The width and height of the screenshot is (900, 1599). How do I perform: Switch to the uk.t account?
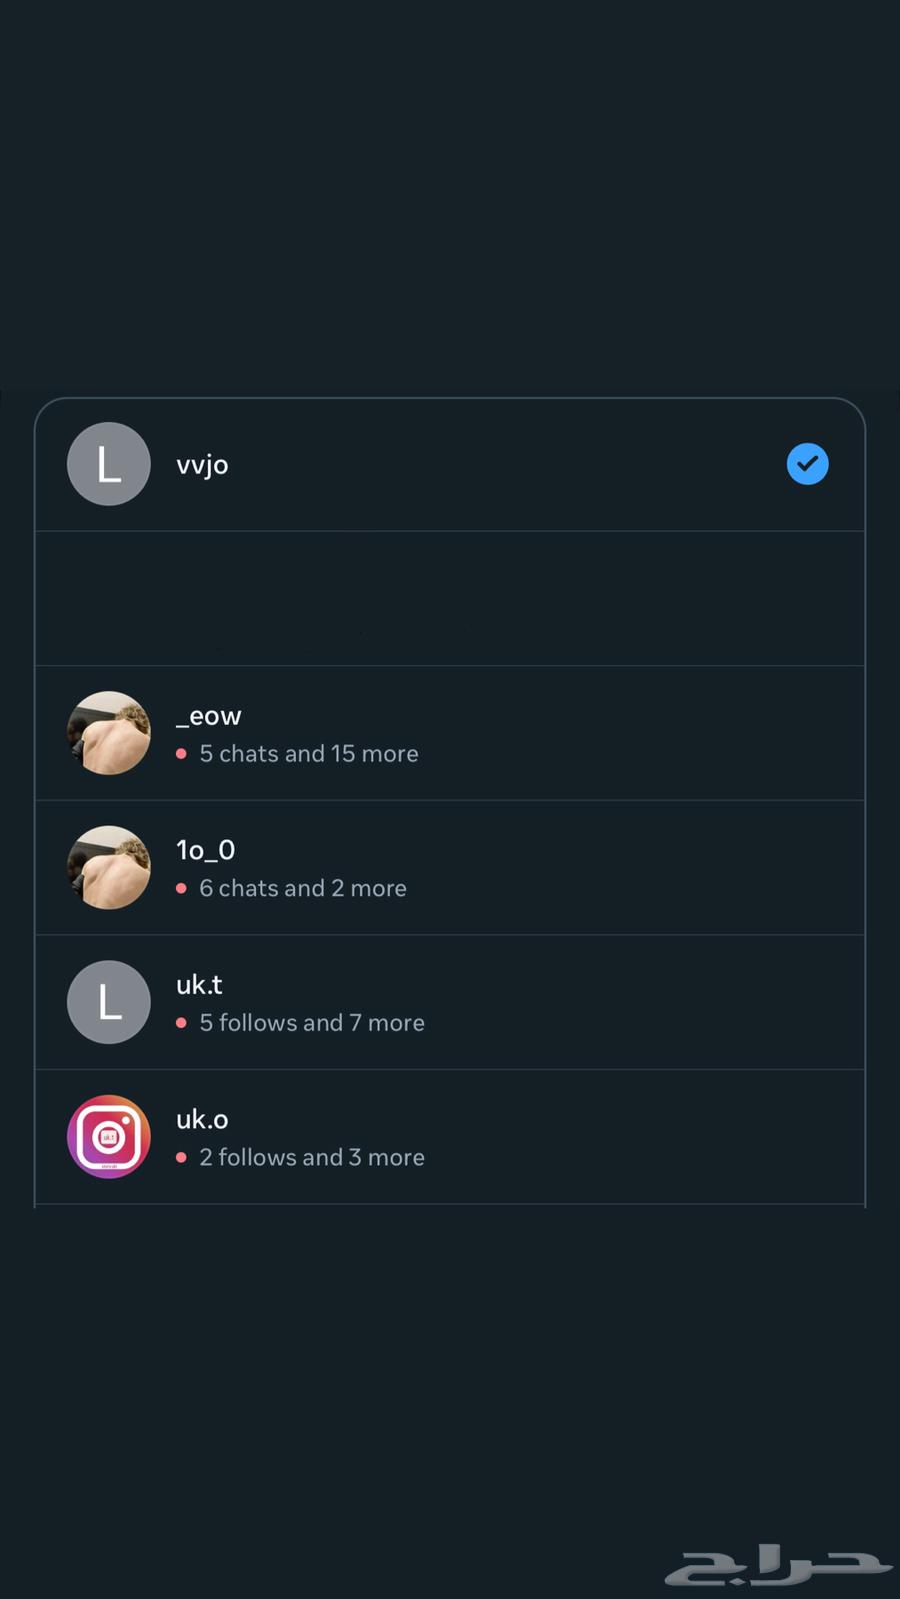point(199,985)
